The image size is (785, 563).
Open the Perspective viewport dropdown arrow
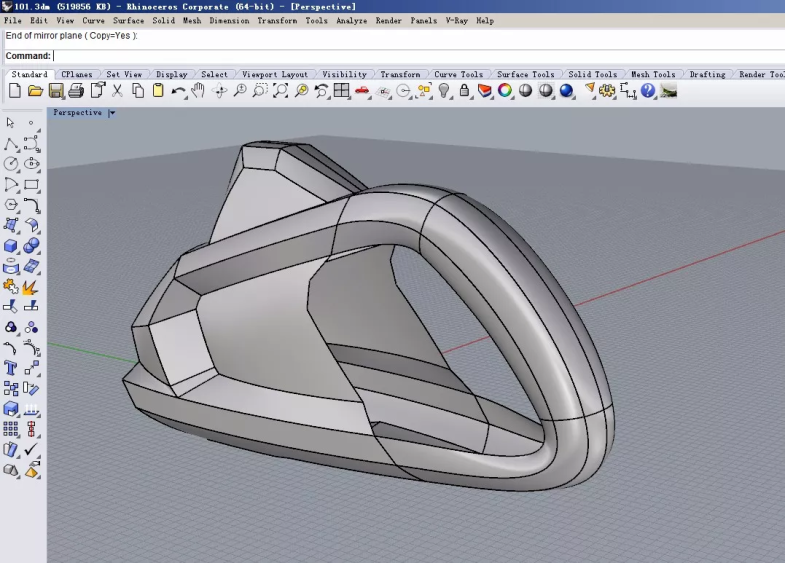tap(112, 113)
